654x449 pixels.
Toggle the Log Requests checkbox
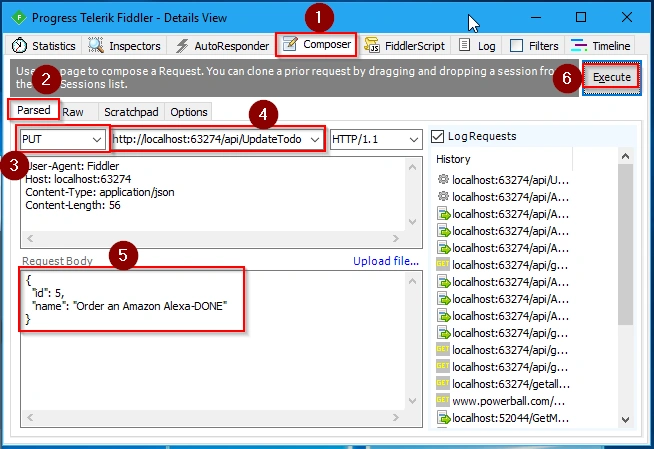[437, 136]
